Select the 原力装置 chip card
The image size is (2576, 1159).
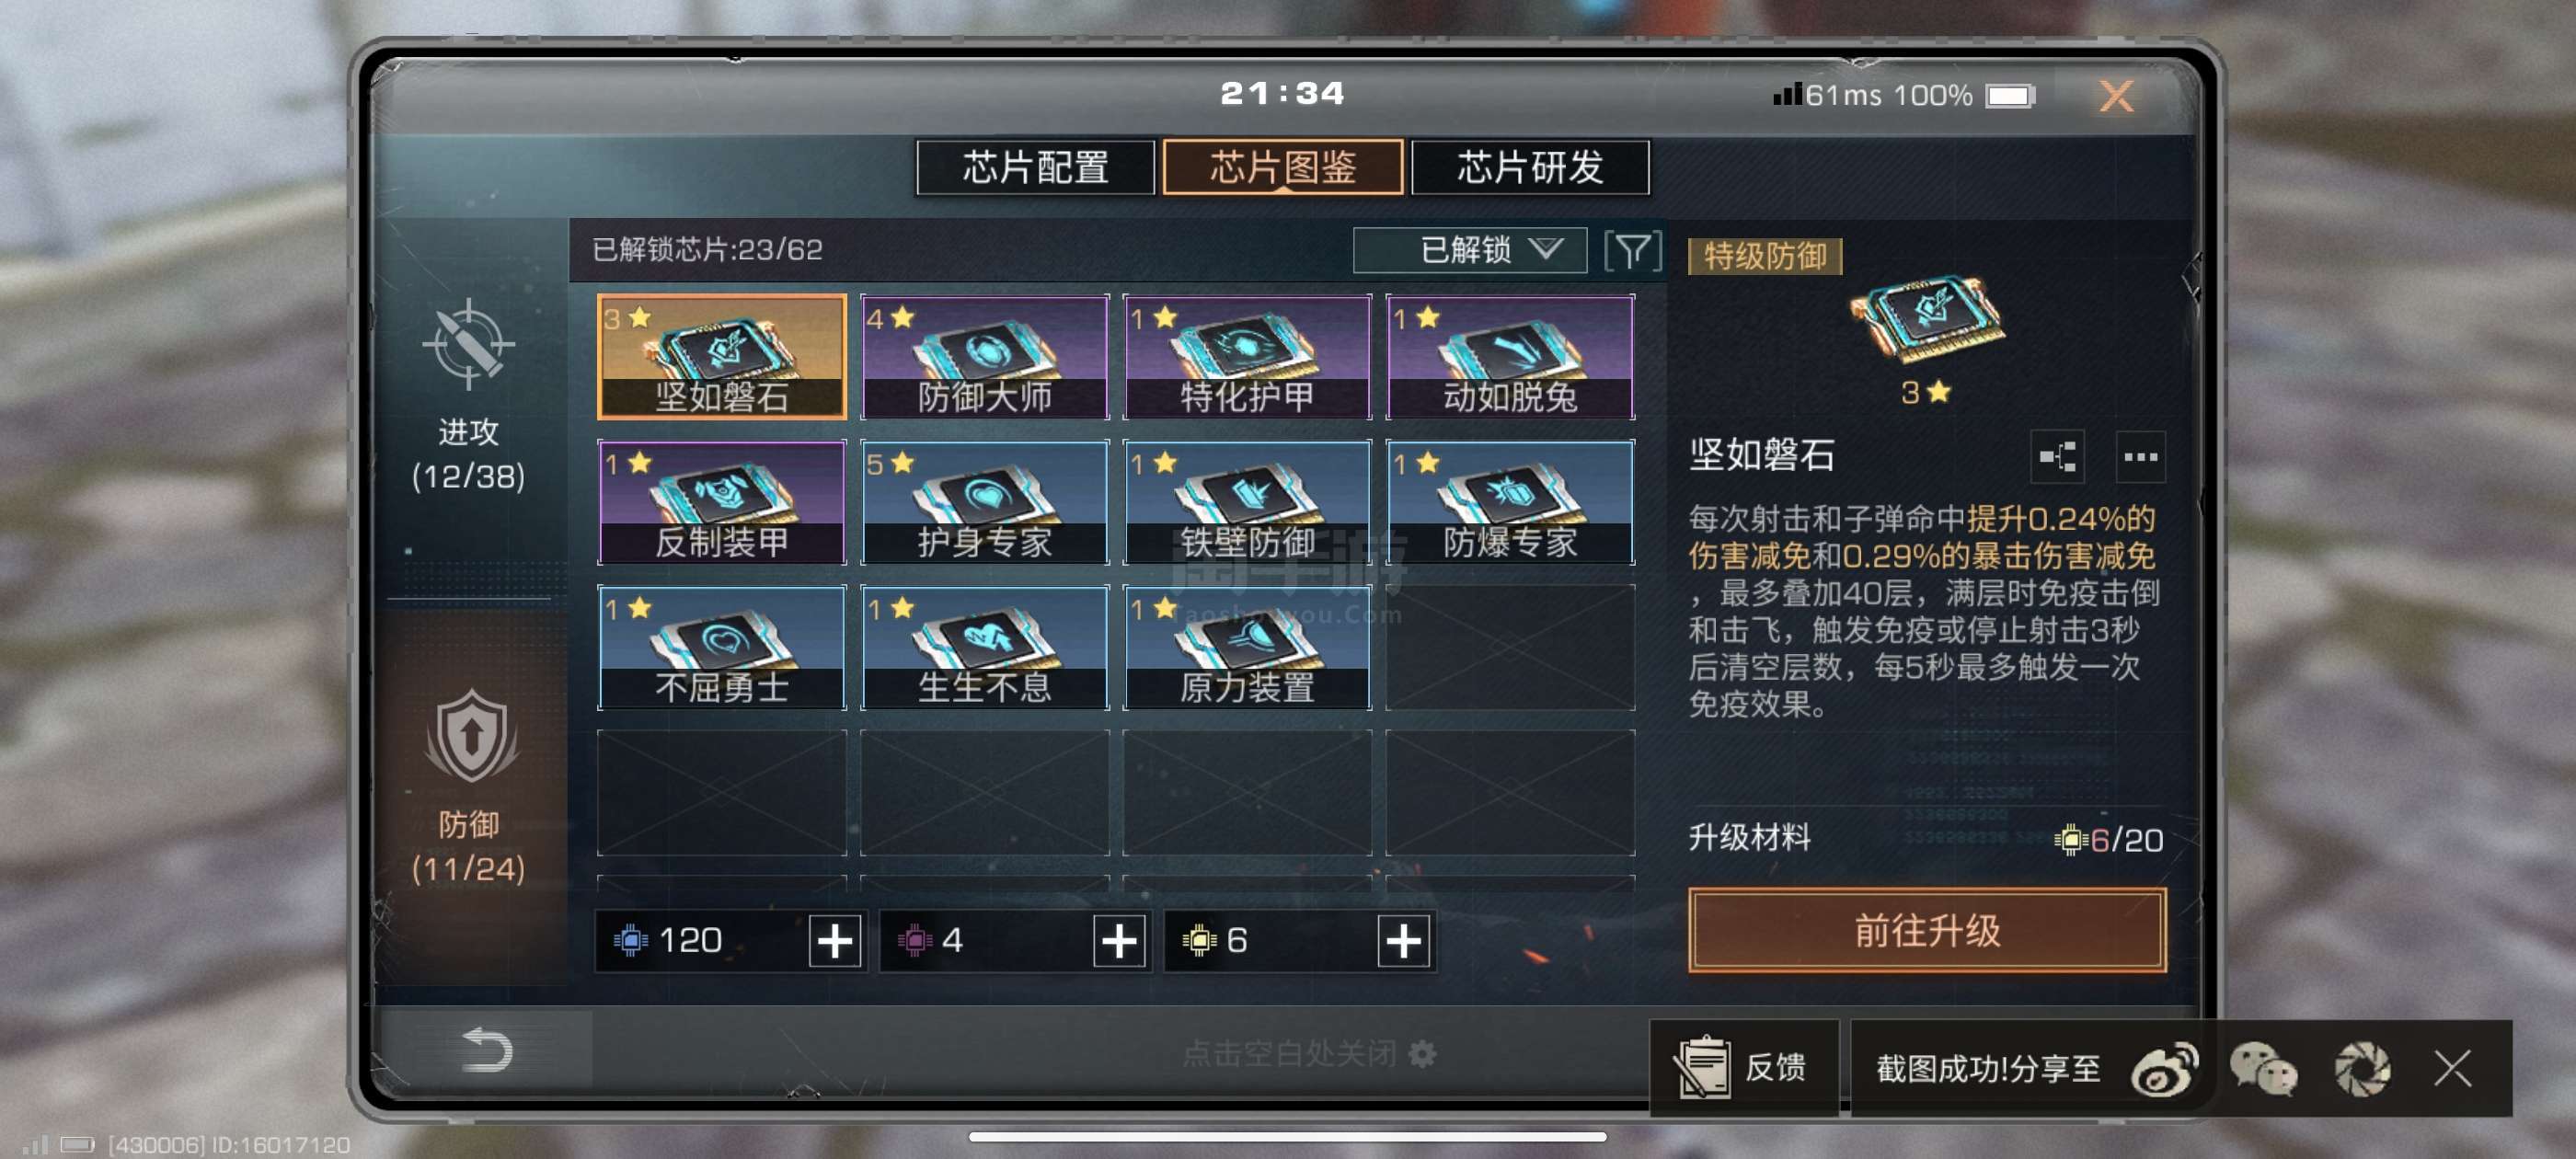click(x=1247, y=648)
